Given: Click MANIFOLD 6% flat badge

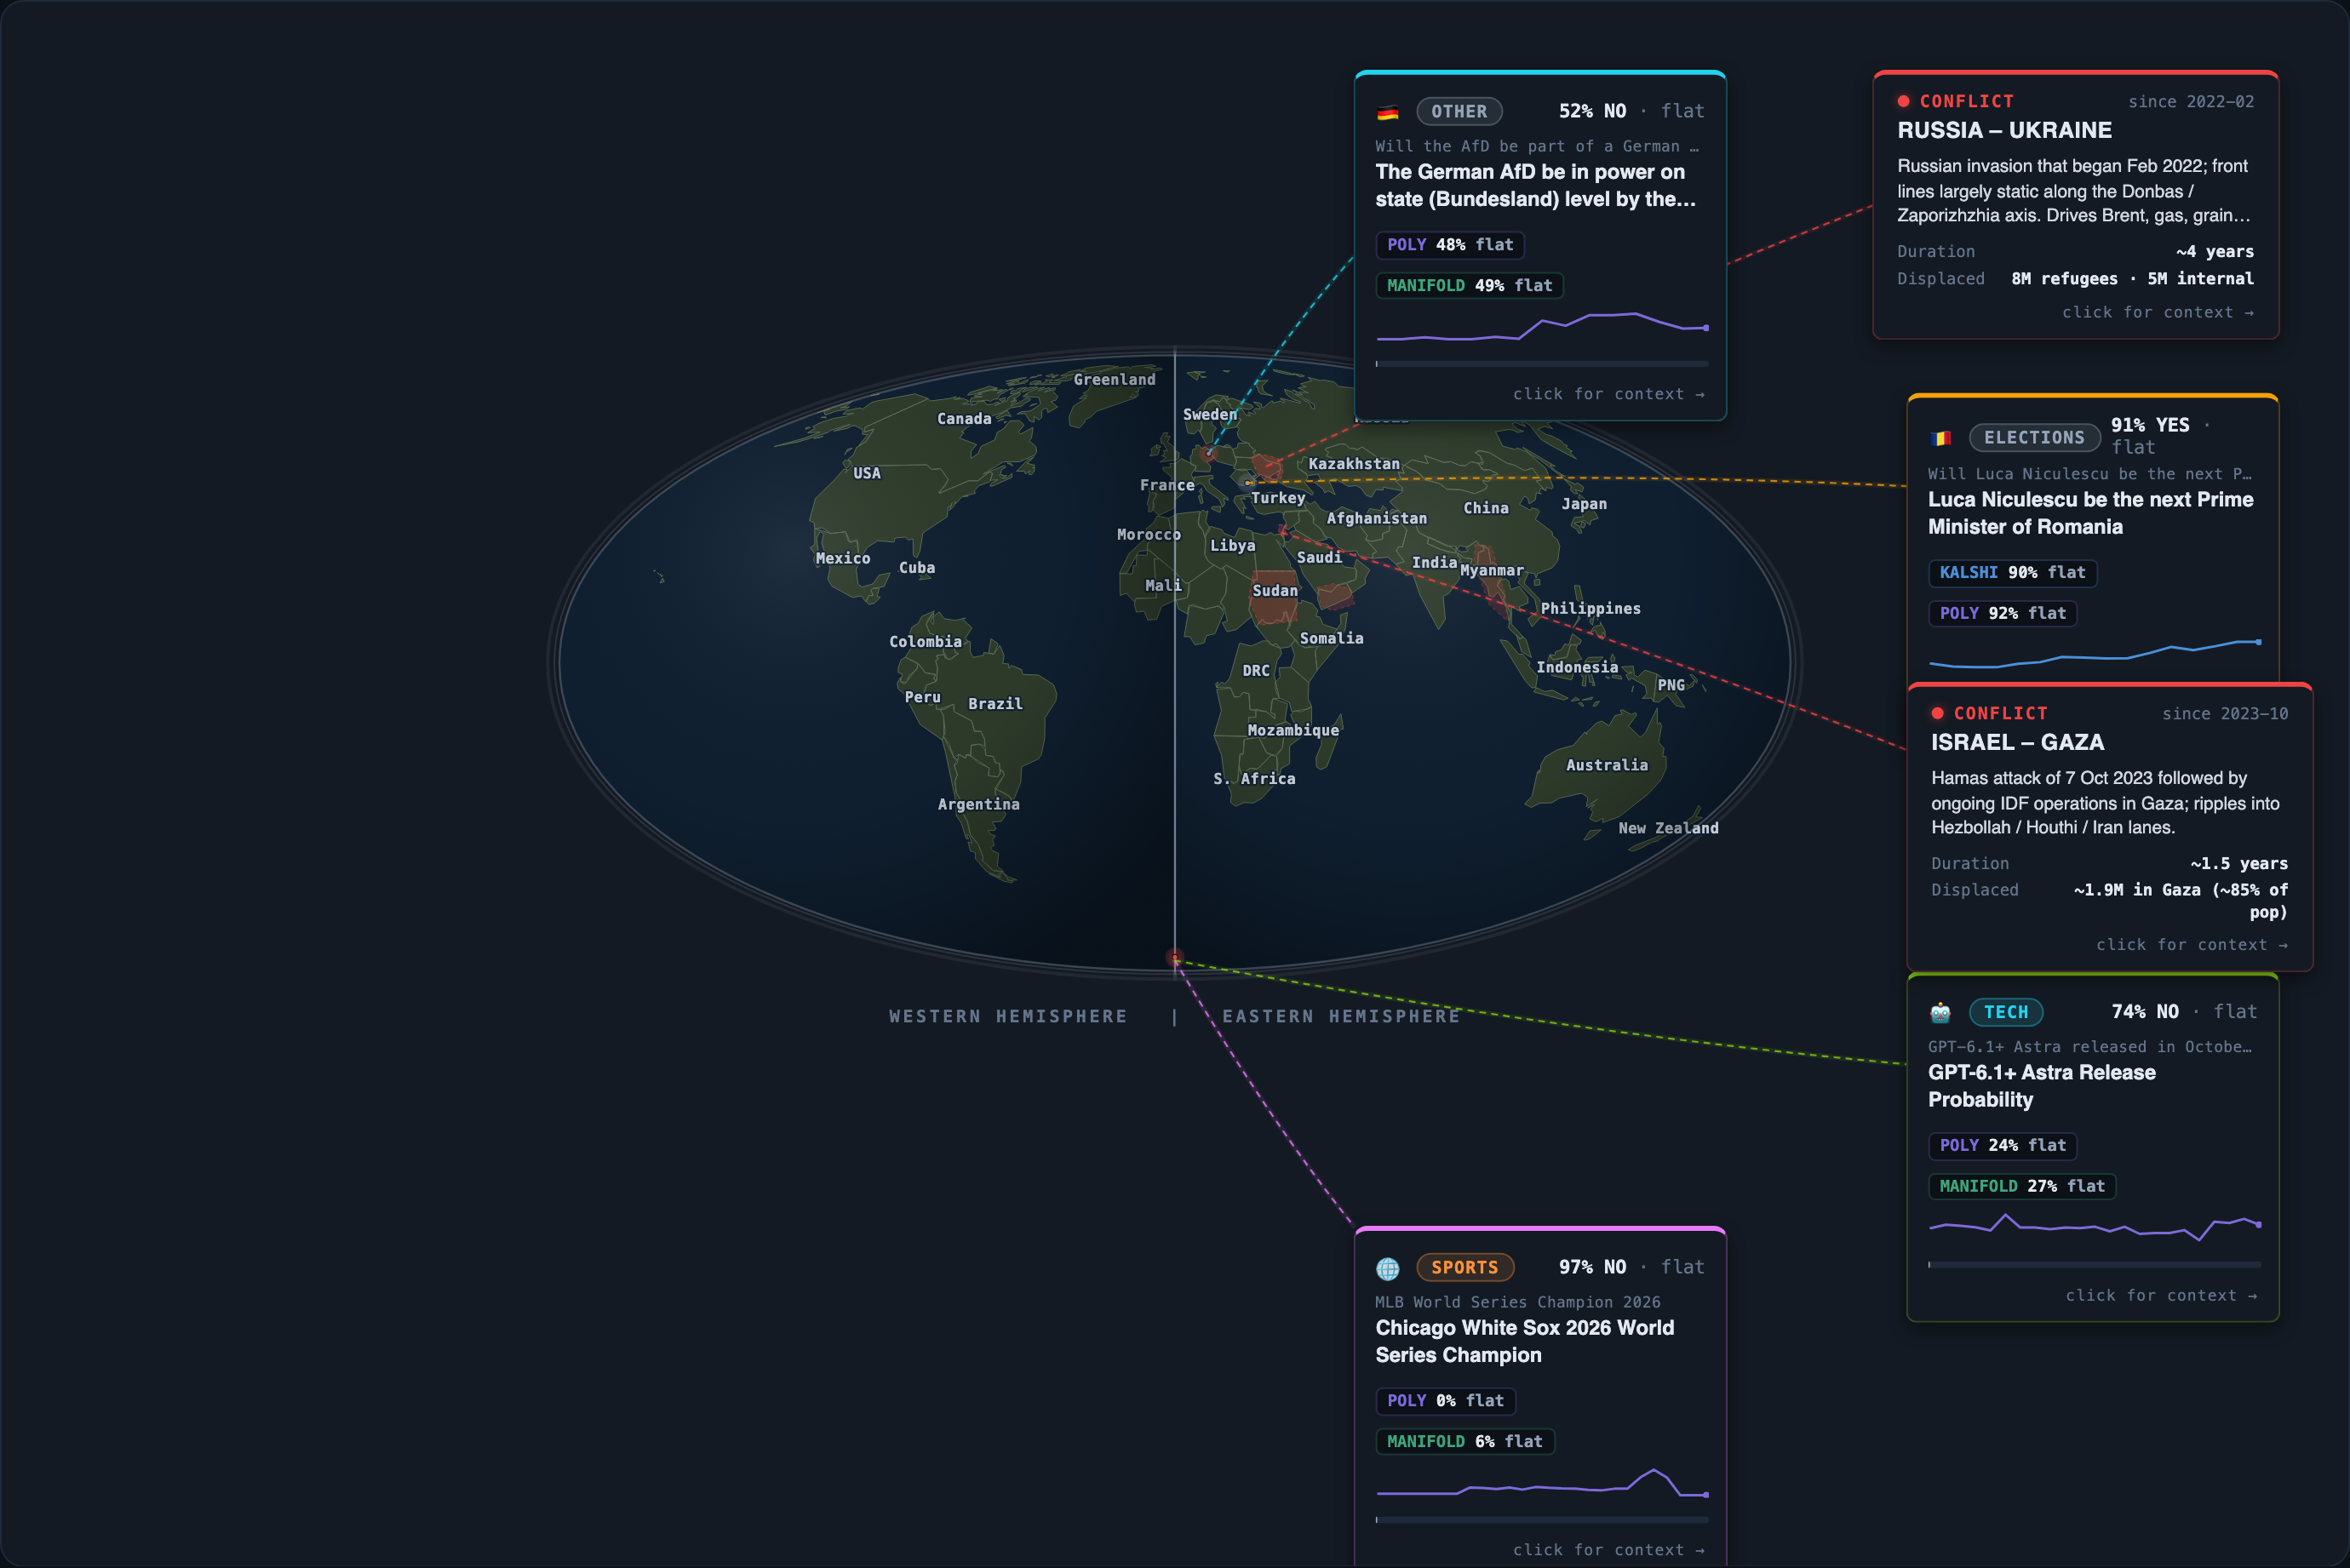Looking at the screenshot, I should 1465,1442.
